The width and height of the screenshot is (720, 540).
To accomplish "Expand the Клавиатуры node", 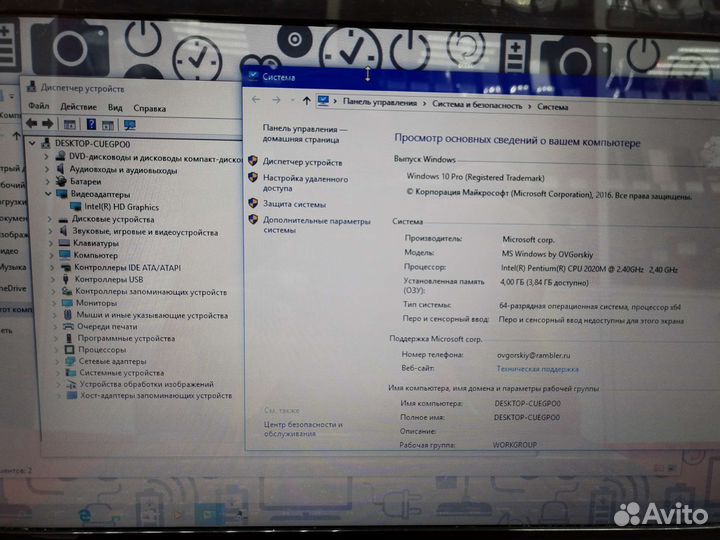I will point(51,243).
